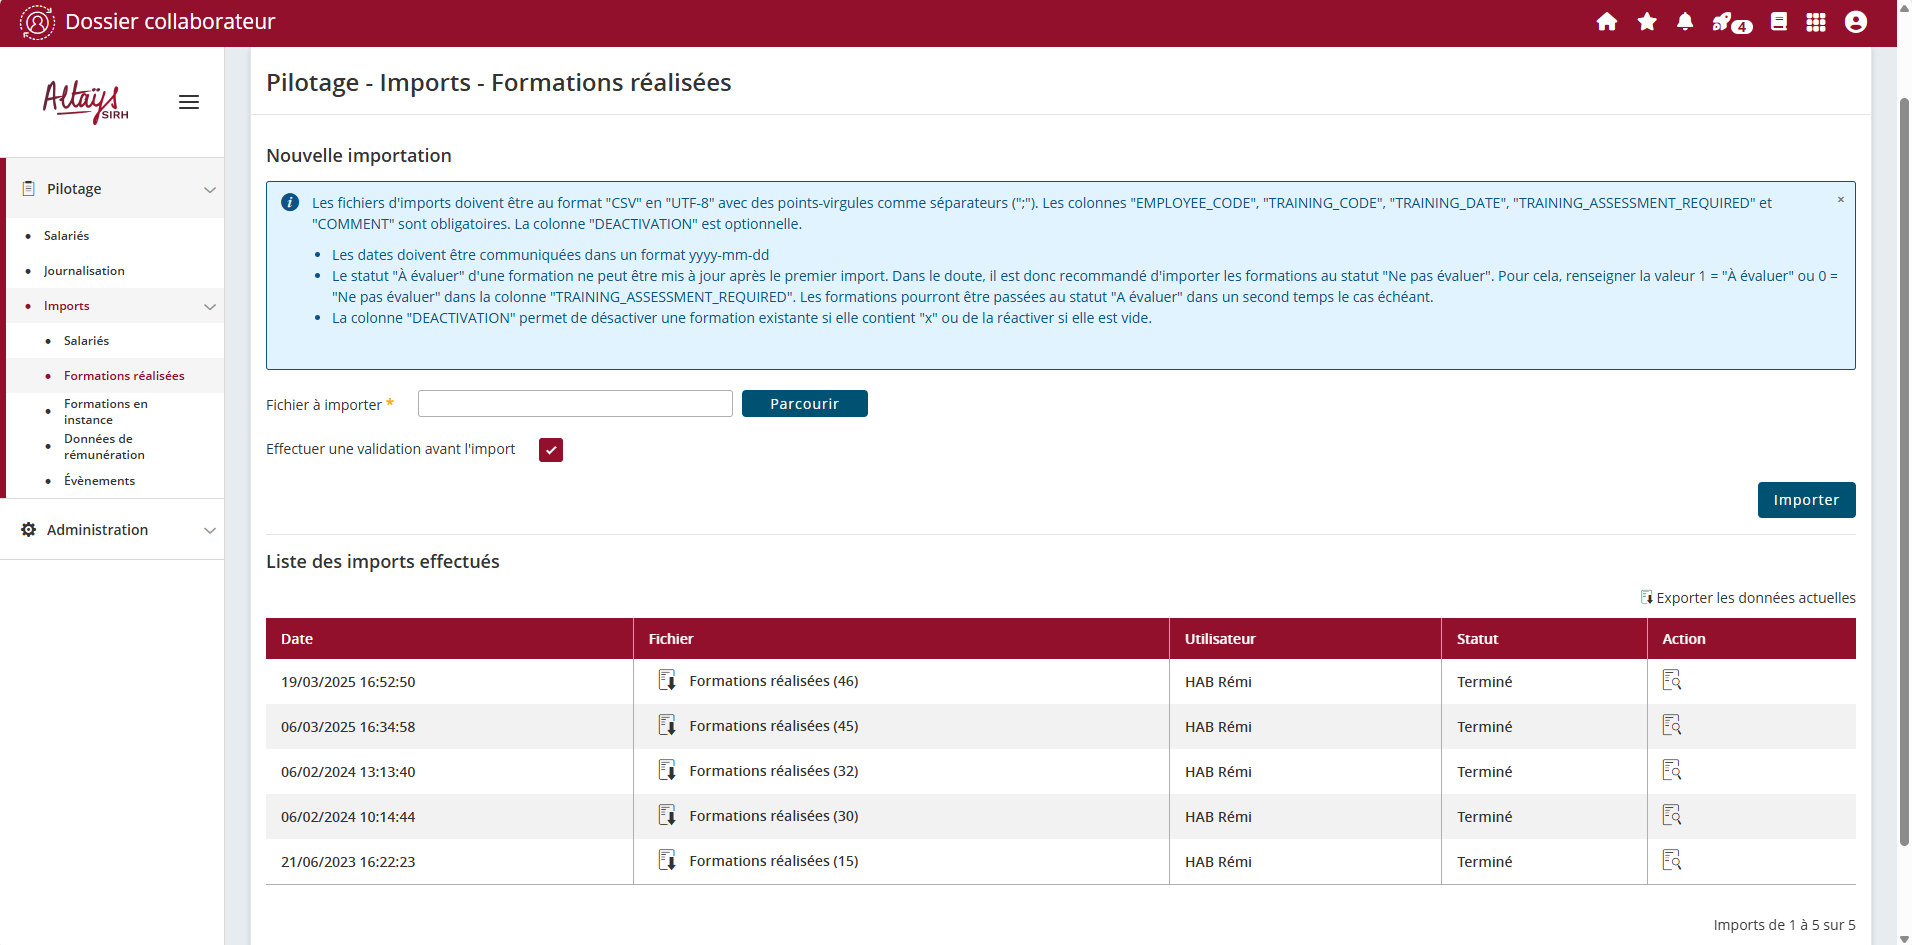Collapse the Imports submenu chevron
The width and height of the screenshot is (1912, 945).
pyautogui.click(x=209, y=307)
